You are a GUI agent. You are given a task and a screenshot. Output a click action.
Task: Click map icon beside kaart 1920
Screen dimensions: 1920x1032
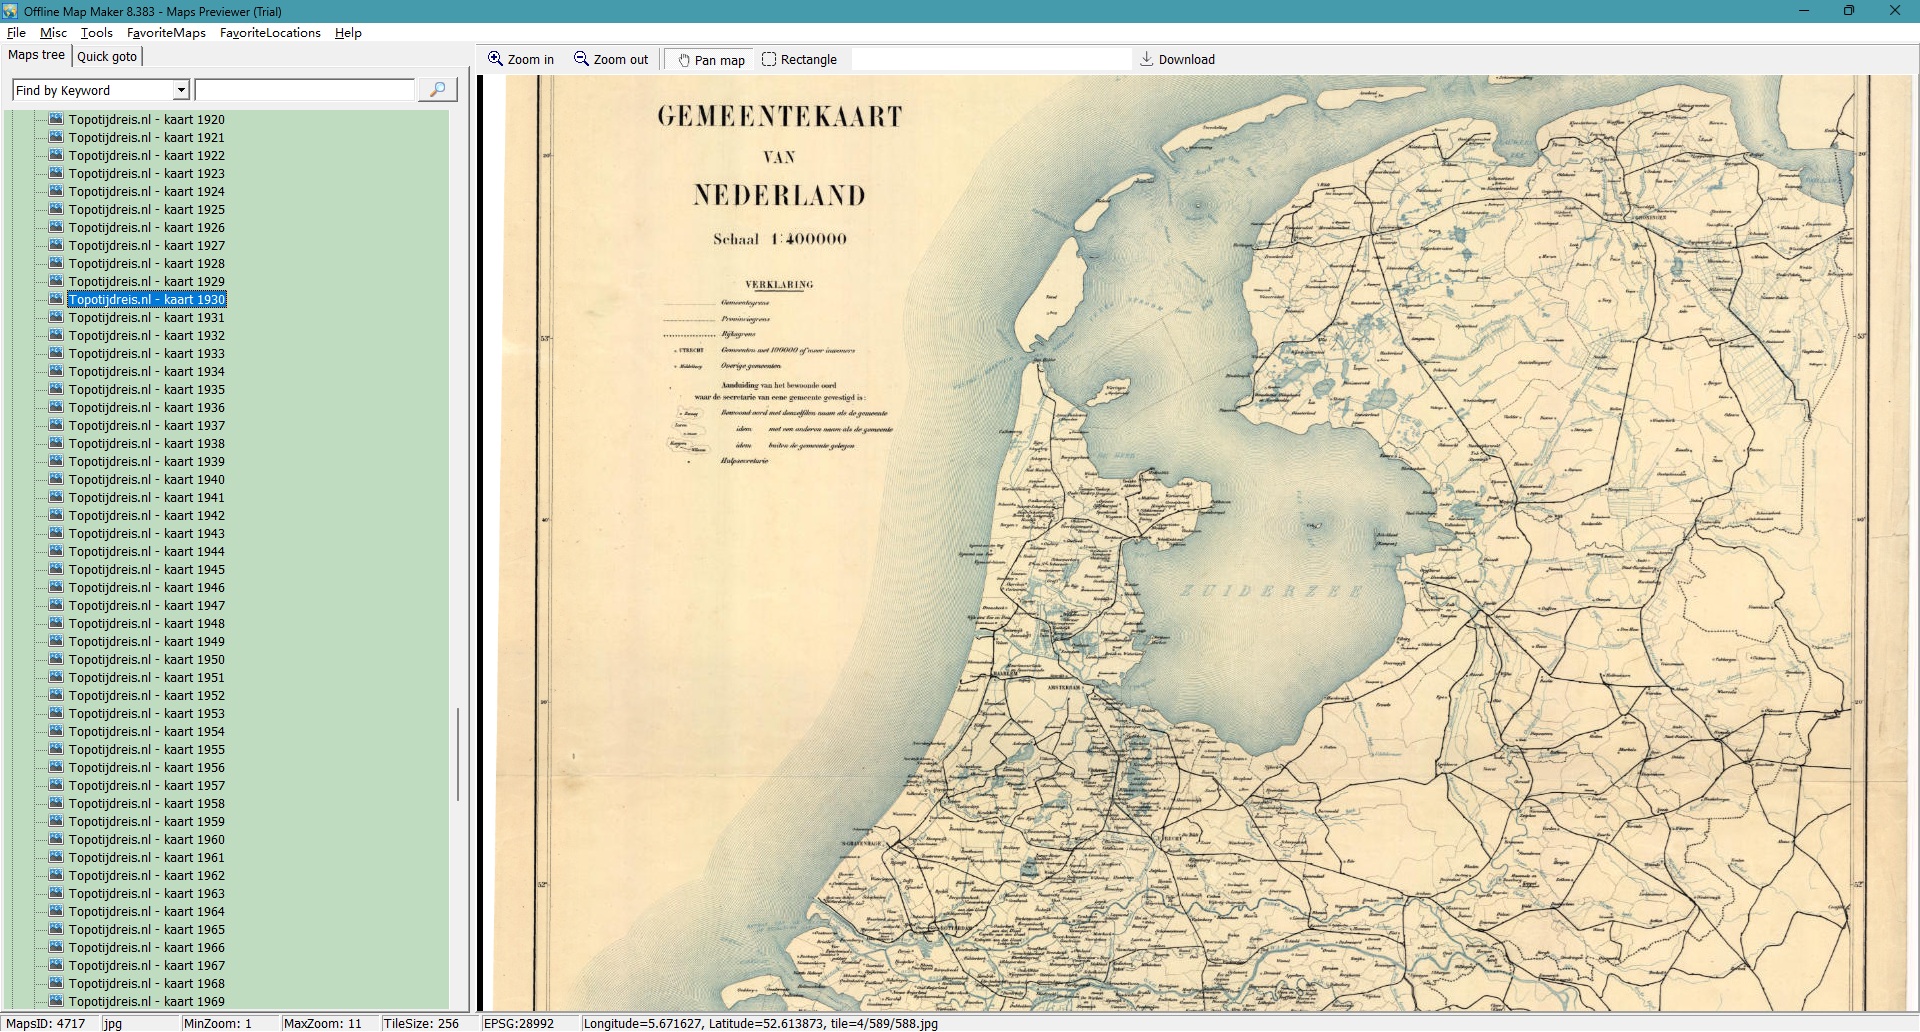pyautogui.click(x=56, y=119)
